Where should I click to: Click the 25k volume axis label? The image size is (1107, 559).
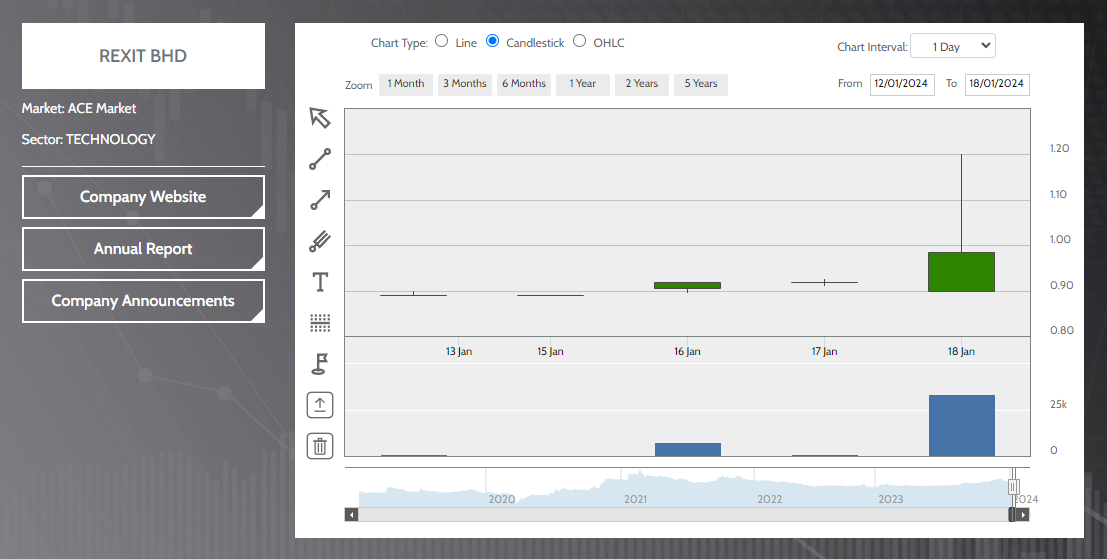[1059, 404]
